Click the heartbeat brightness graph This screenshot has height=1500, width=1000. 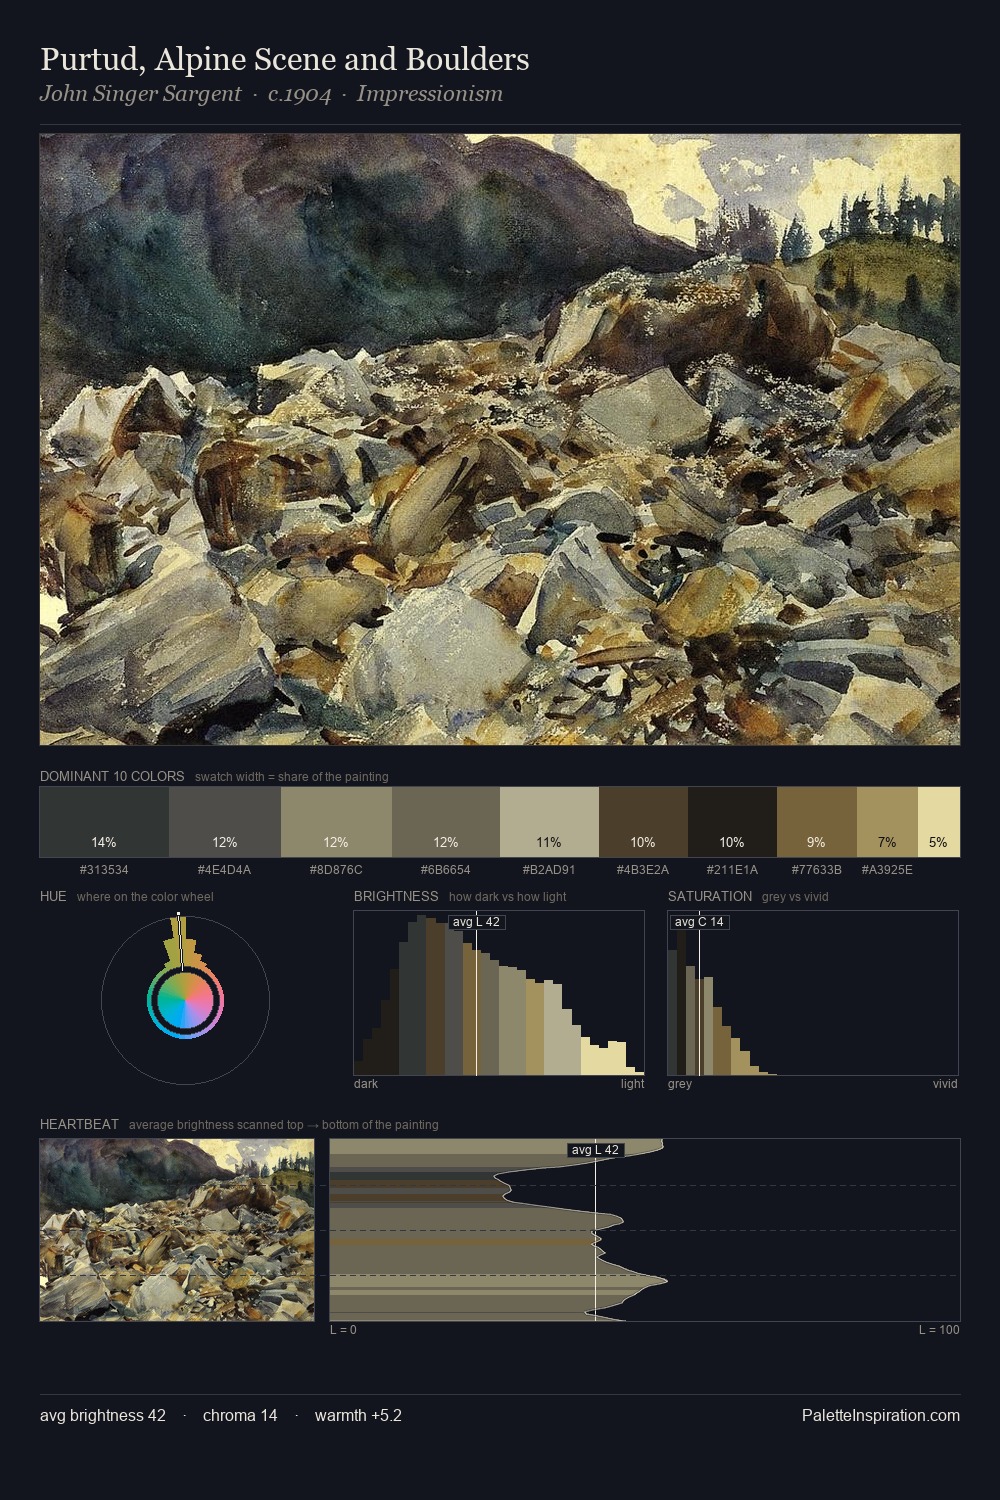(x=645, y=1230)
